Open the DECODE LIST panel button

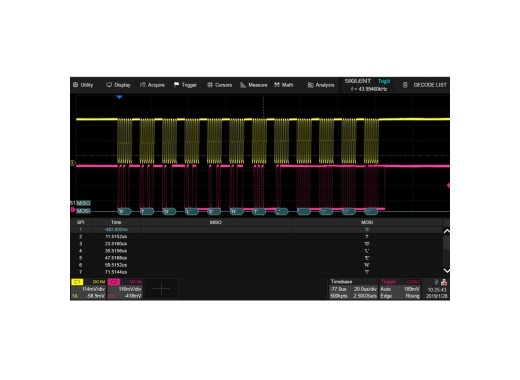pyautogui.click(x=425, y=85)
